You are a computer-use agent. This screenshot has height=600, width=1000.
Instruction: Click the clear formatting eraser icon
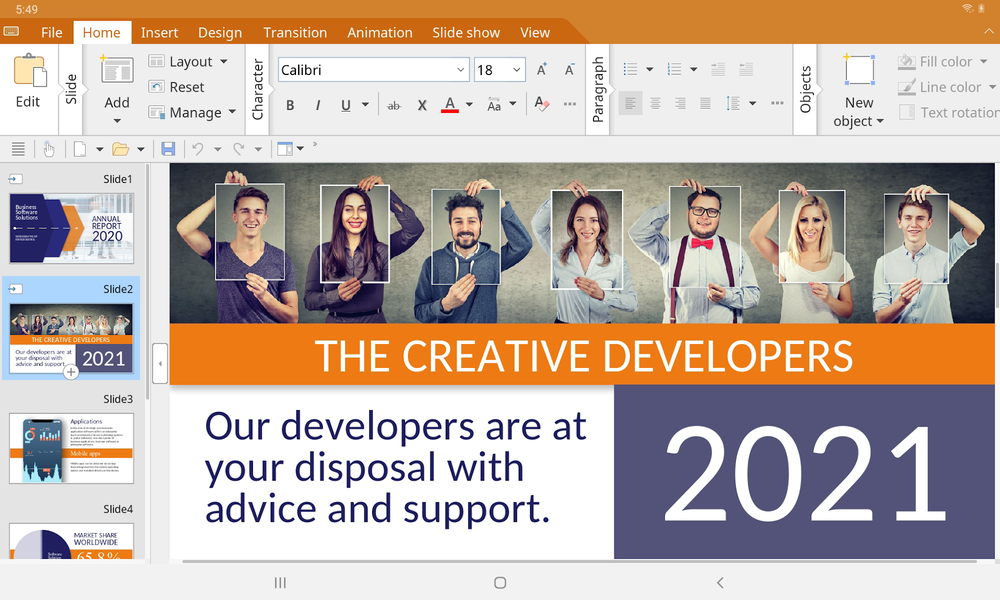coord(541,104)
